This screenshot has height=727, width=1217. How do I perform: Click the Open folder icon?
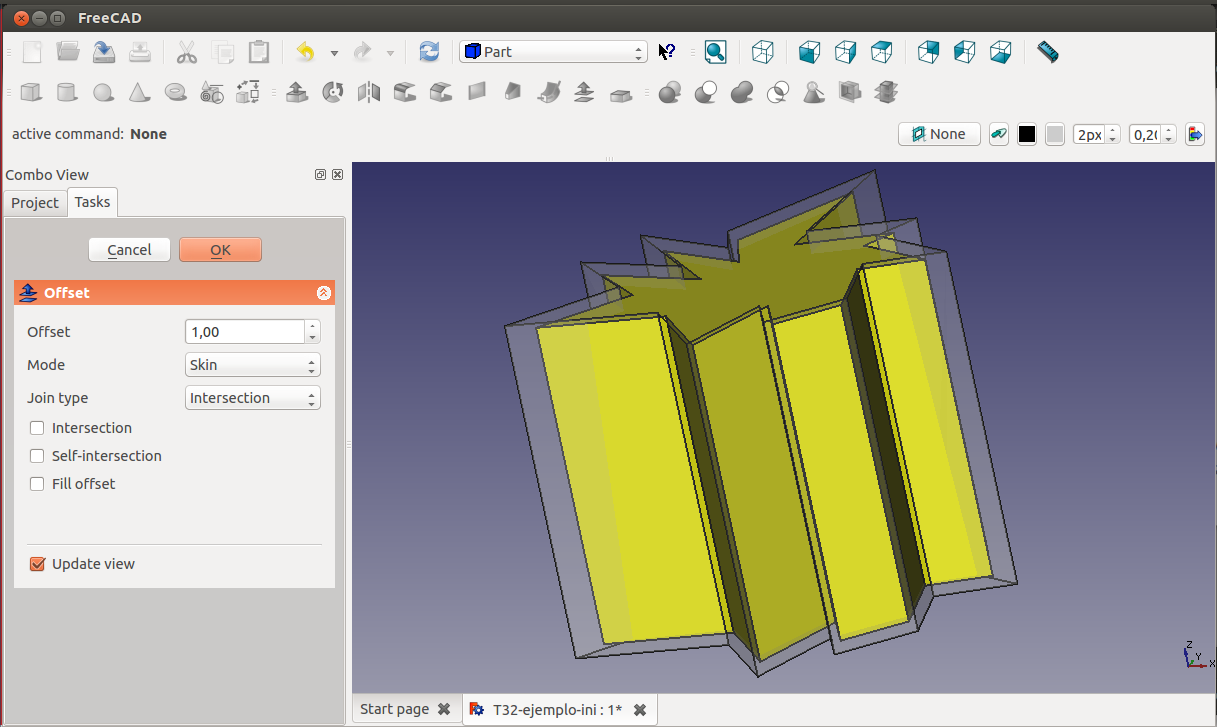68,52
